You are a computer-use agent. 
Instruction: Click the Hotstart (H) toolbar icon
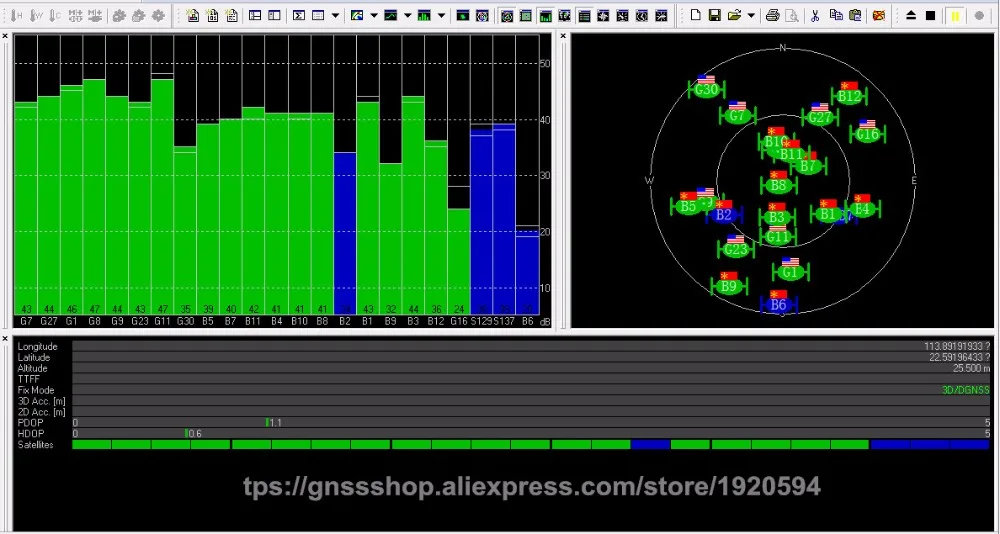point(17,15)
